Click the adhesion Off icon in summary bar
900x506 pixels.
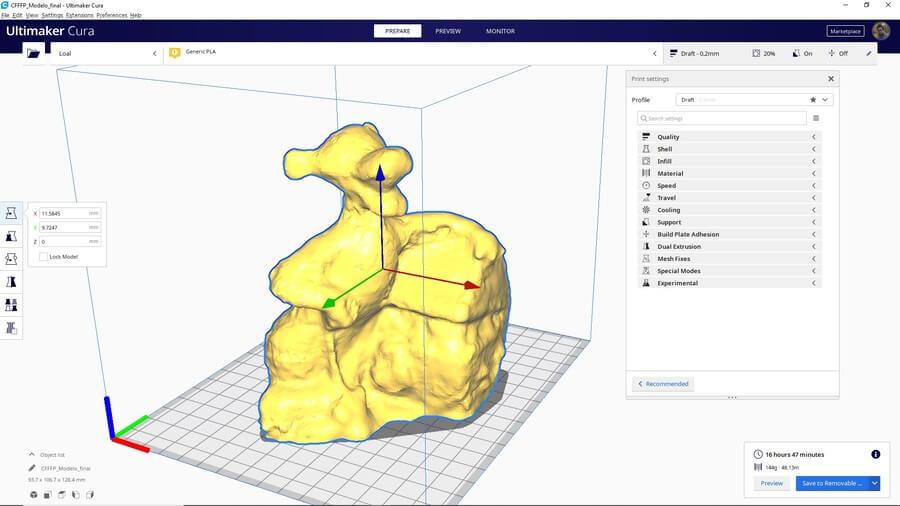pyautogui.click(x=831, y=53)
